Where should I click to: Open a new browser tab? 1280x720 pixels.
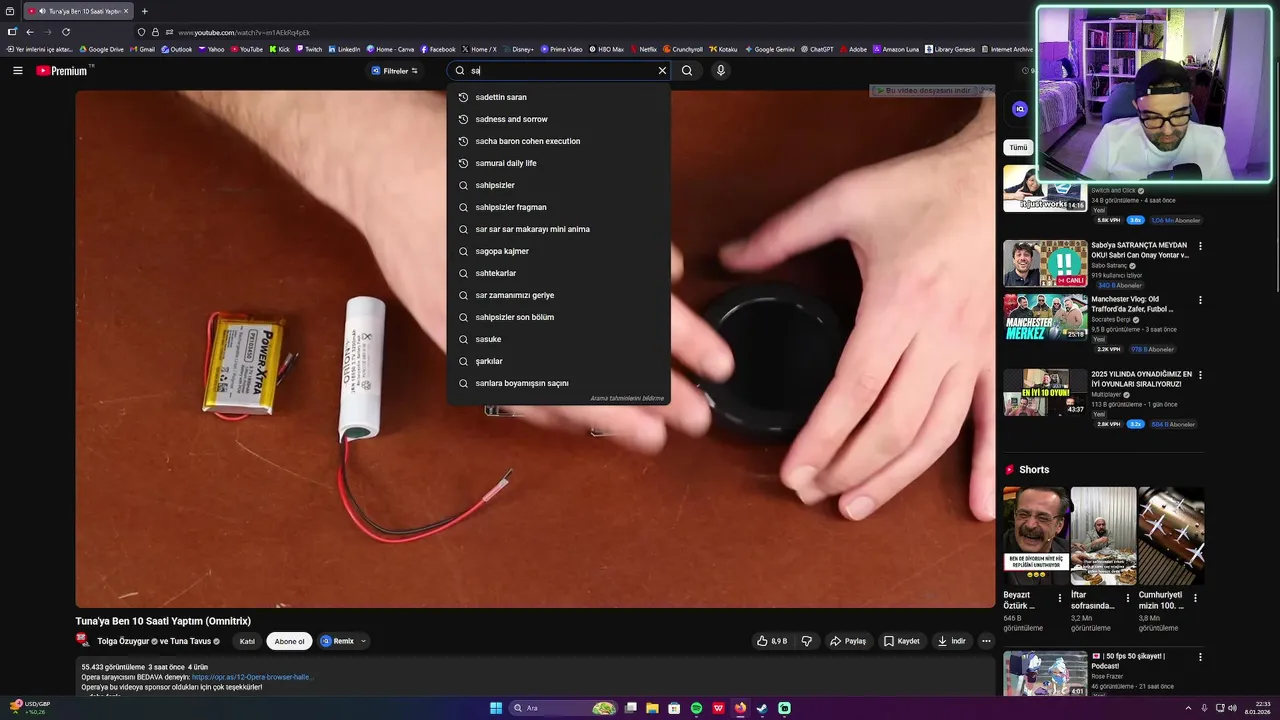(x=144, y=11)
